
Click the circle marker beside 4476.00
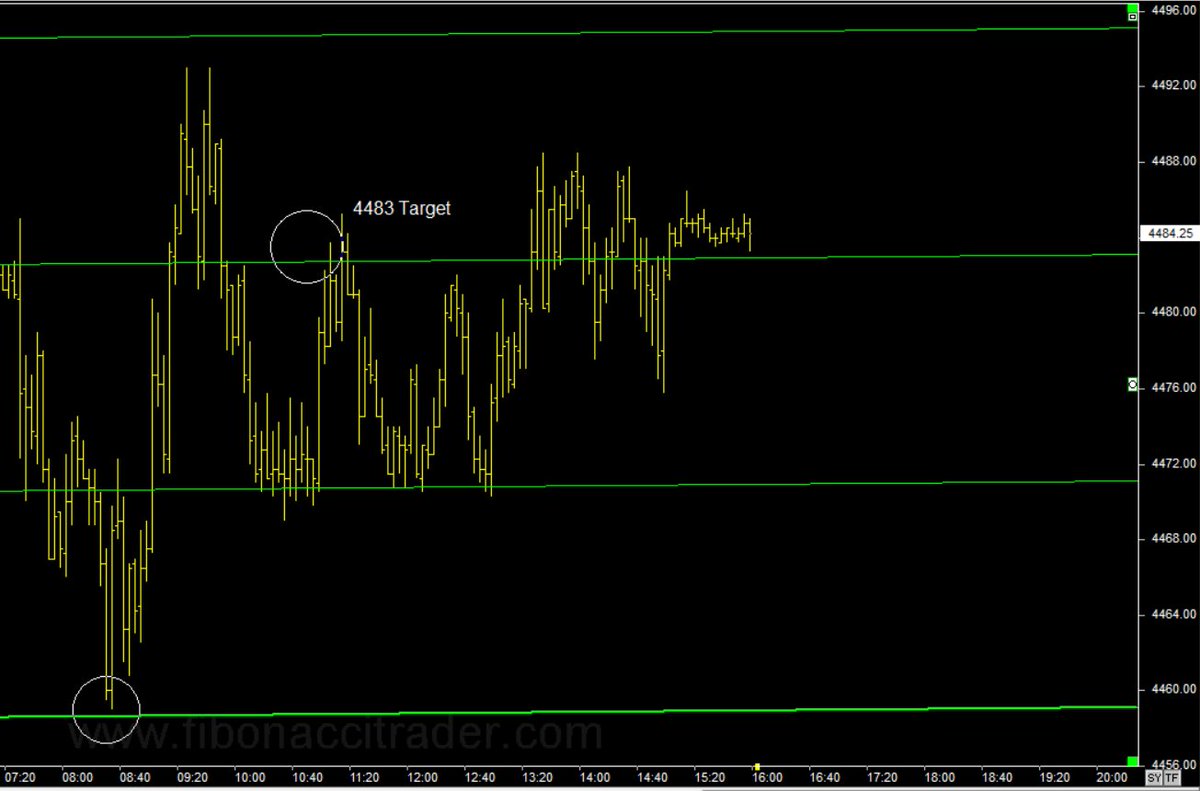[1133, 384]
